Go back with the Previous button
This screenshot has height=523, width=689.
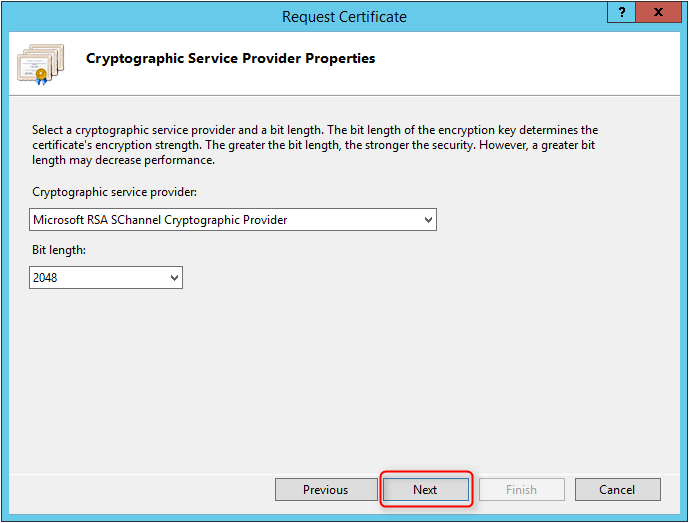326,490
